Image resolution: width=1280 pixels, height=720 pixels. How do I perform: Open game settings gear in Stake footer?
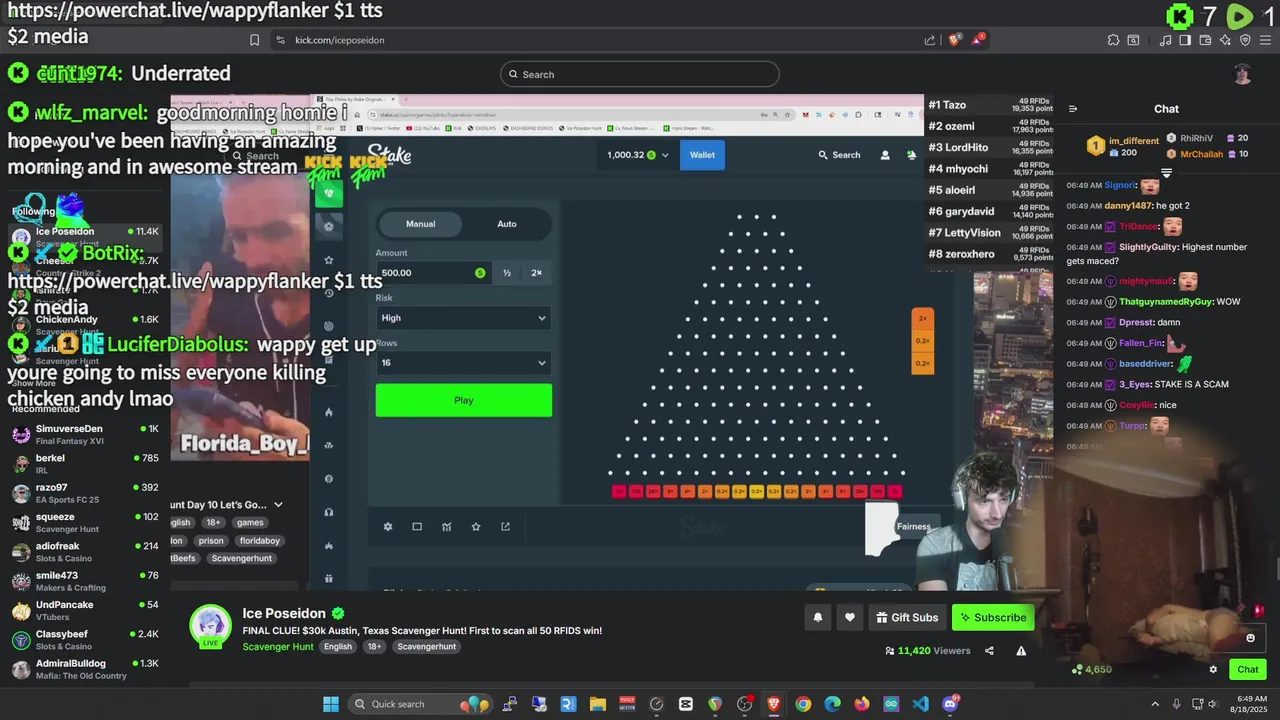pyautogui.click(x=388, y=527)
